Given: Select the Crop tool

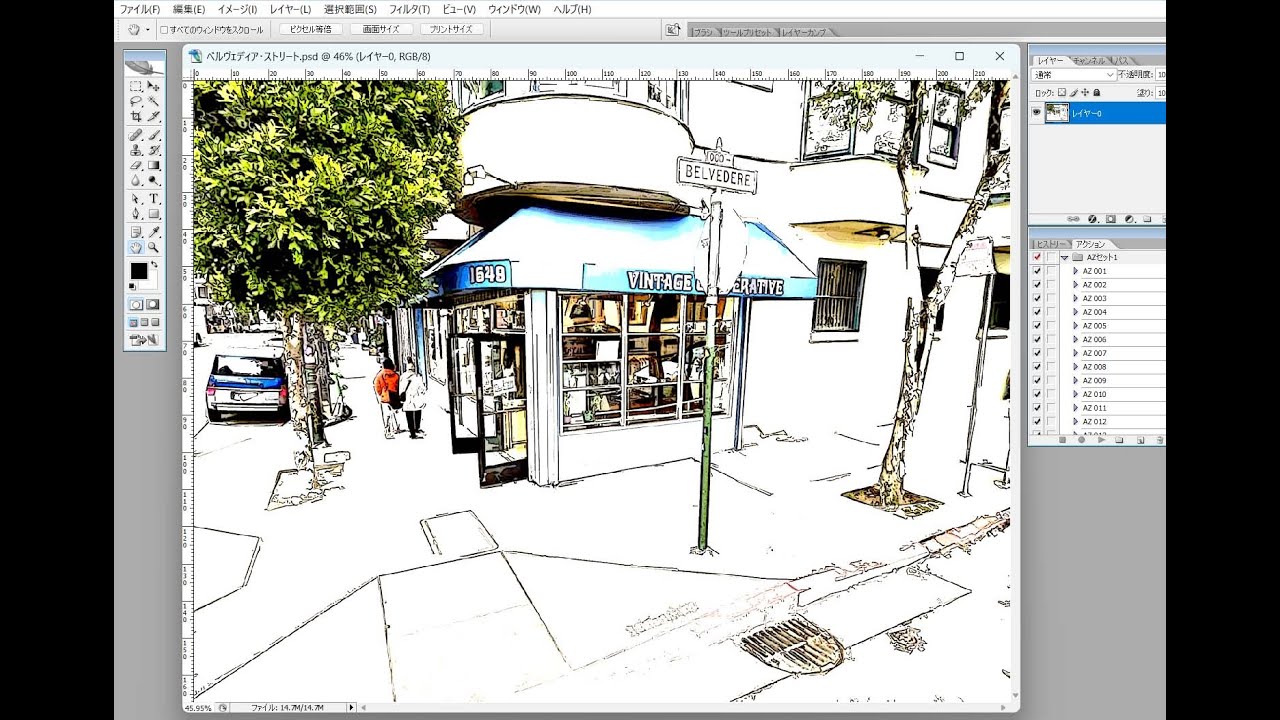Looking at the screenshot, I should pyautogui.click(x=135, y=117).
